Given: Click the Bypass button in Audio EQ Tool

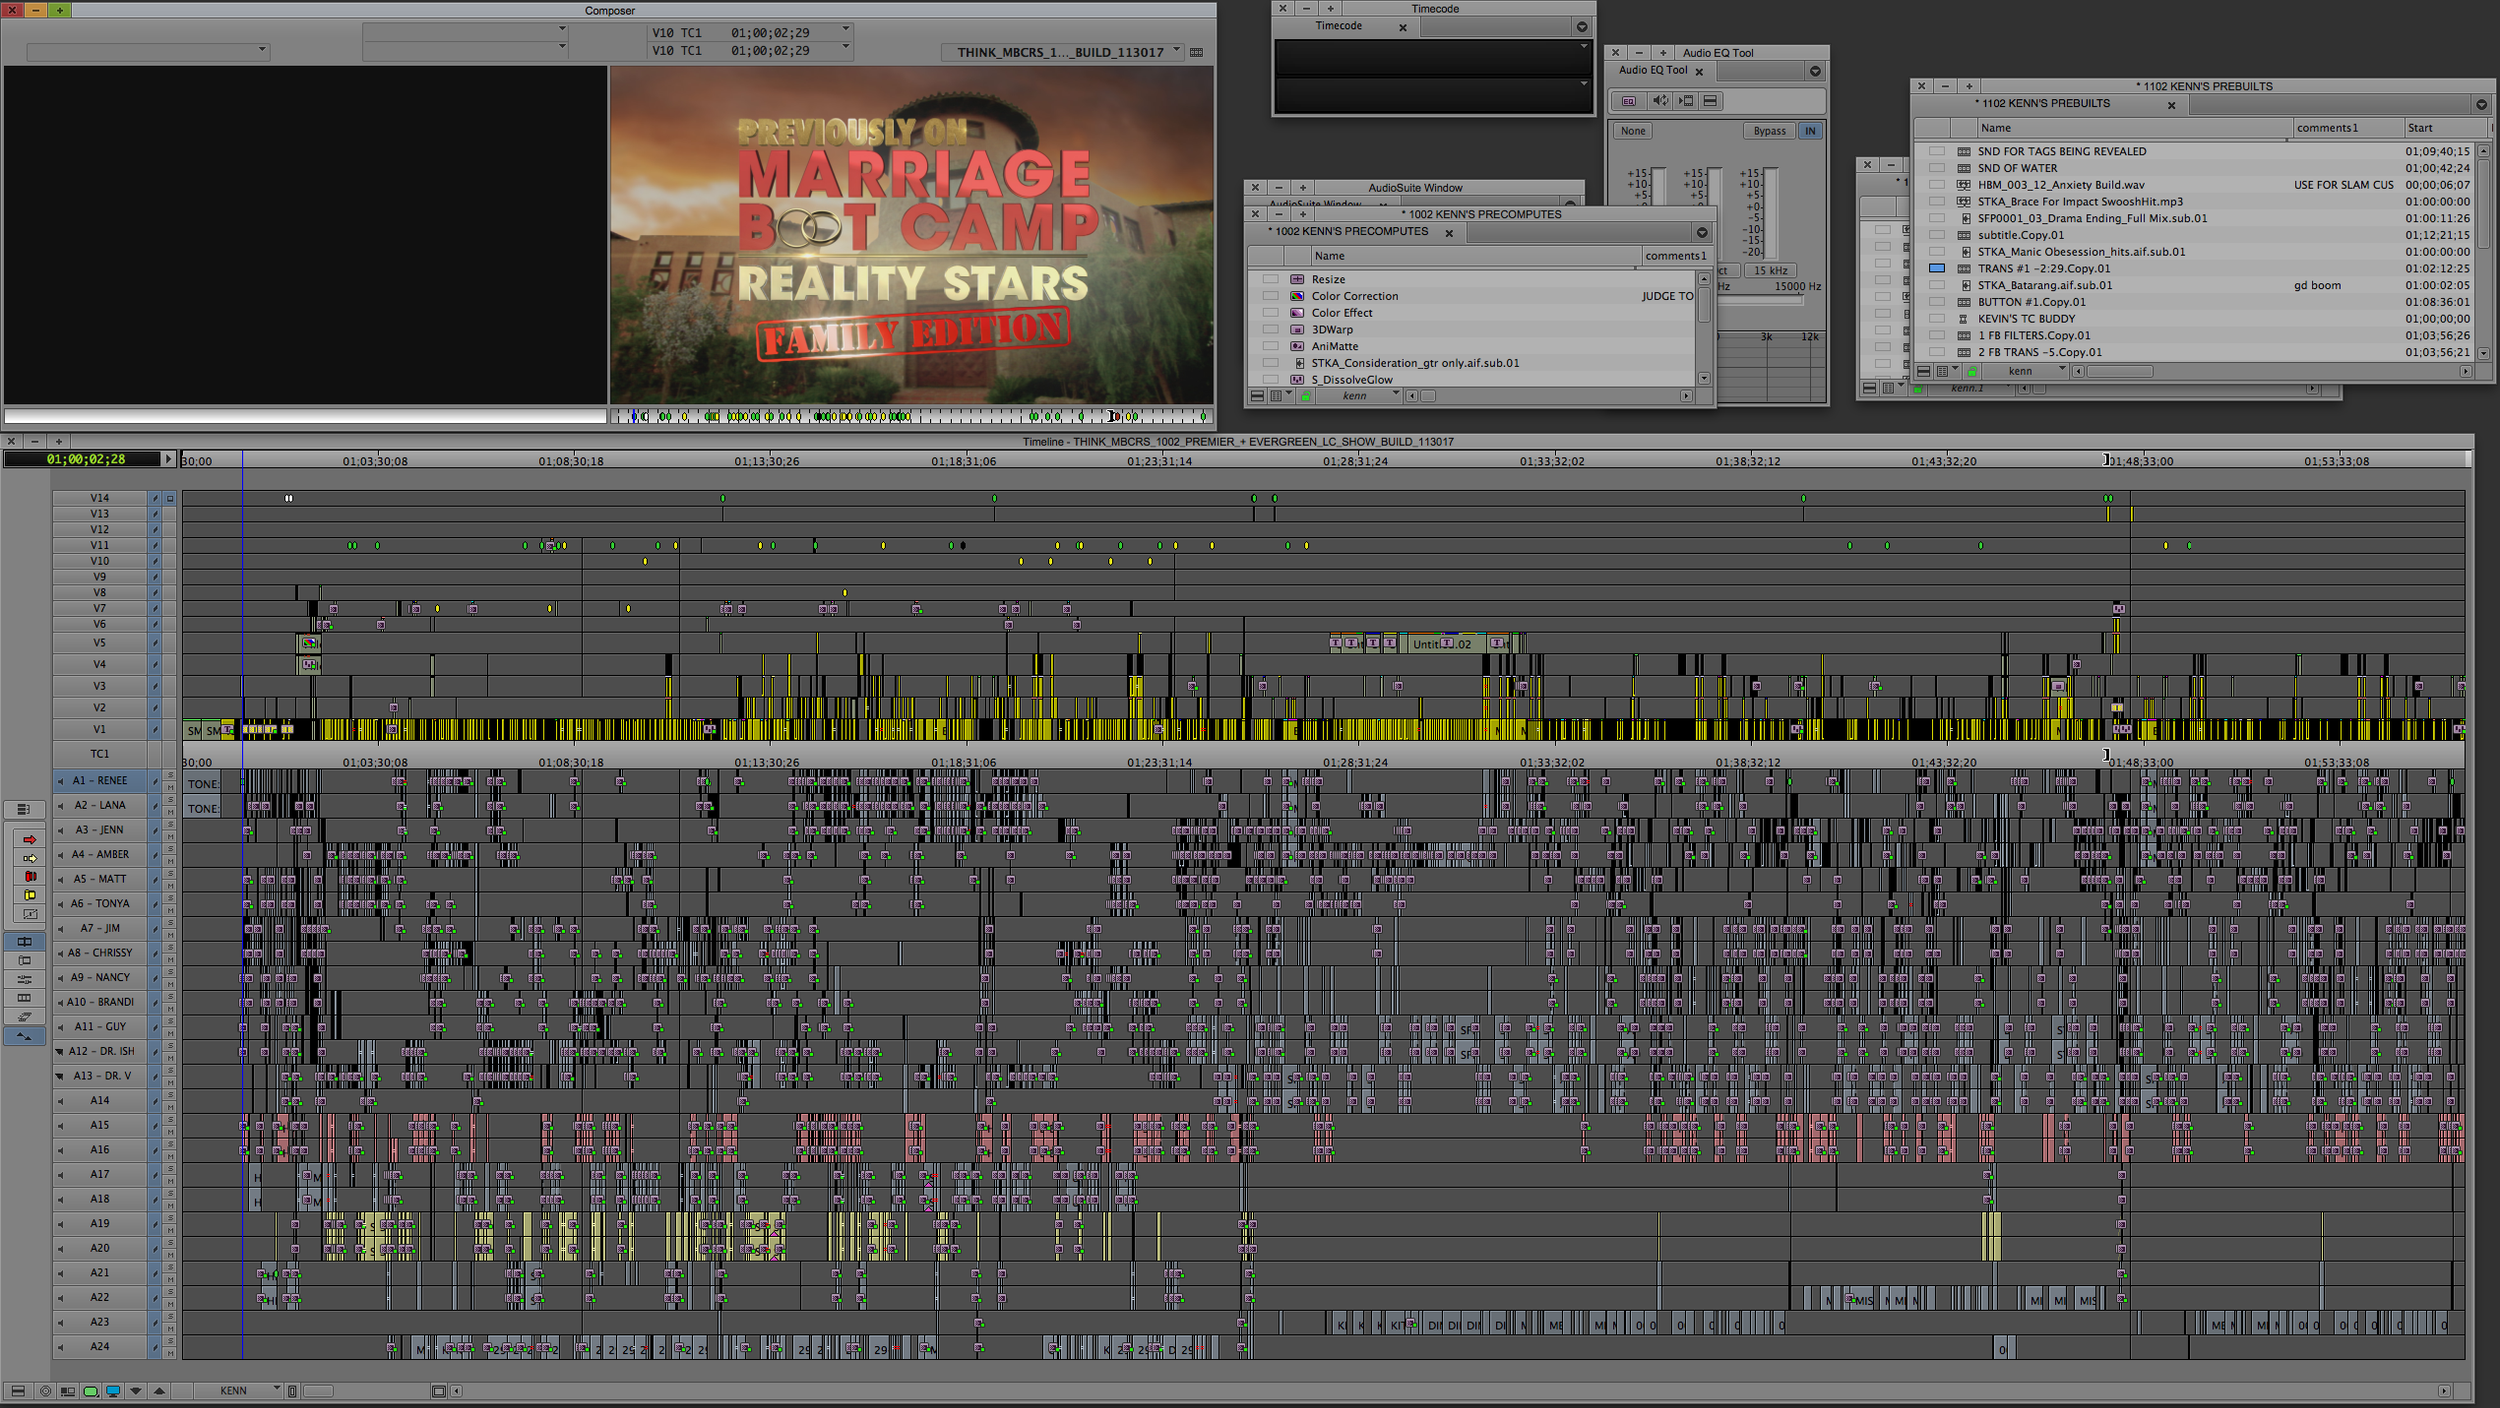Looking at the screenshot, I should click(1769, 131).
